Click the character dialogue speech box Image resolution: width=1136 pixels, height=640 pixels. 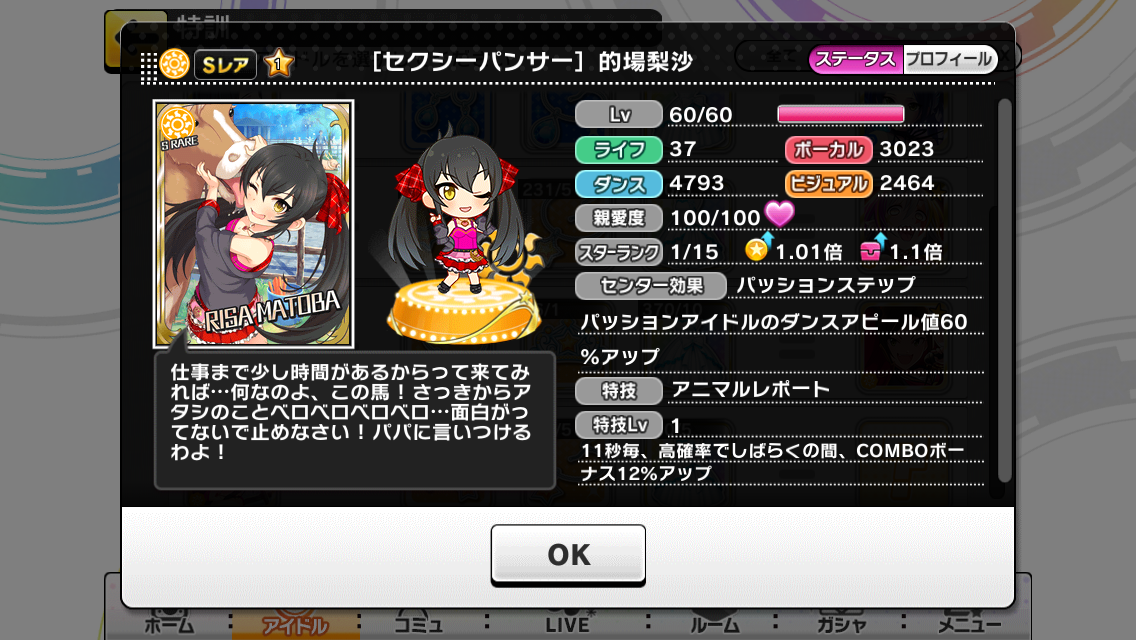tap(355, 420)
